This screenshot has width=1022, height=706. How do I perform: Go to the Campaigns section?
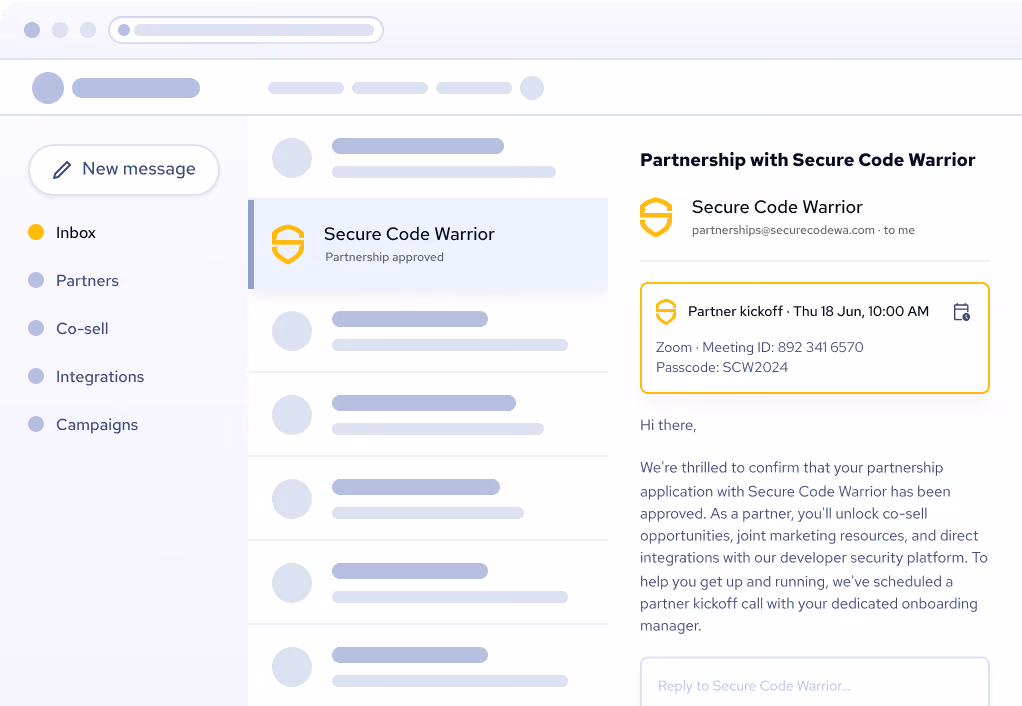[97, 425]
